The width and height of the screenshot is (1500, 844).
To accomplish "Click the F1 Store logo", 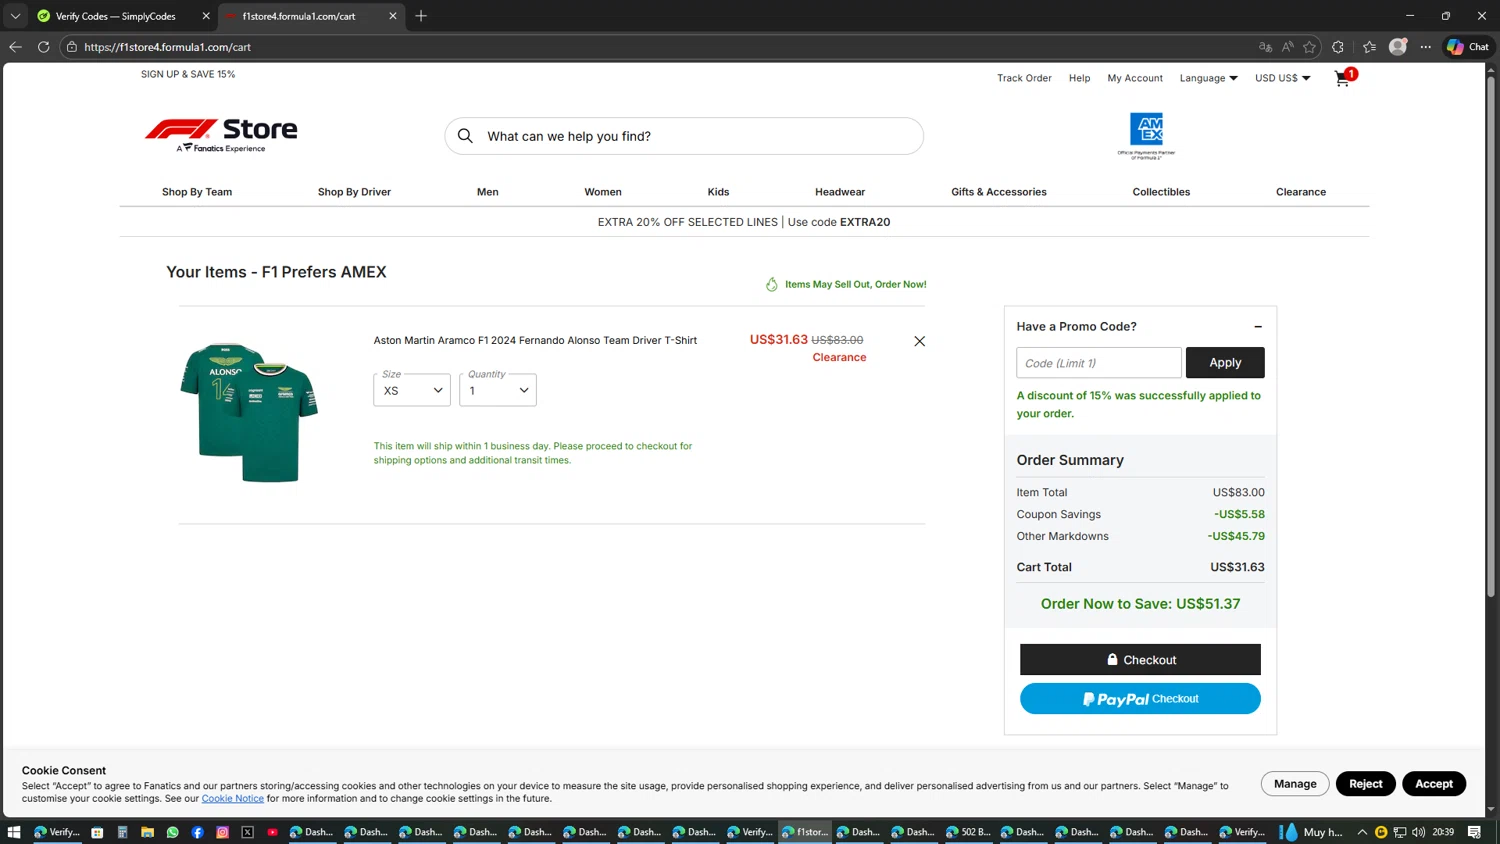I will click(x=221, y=135).
